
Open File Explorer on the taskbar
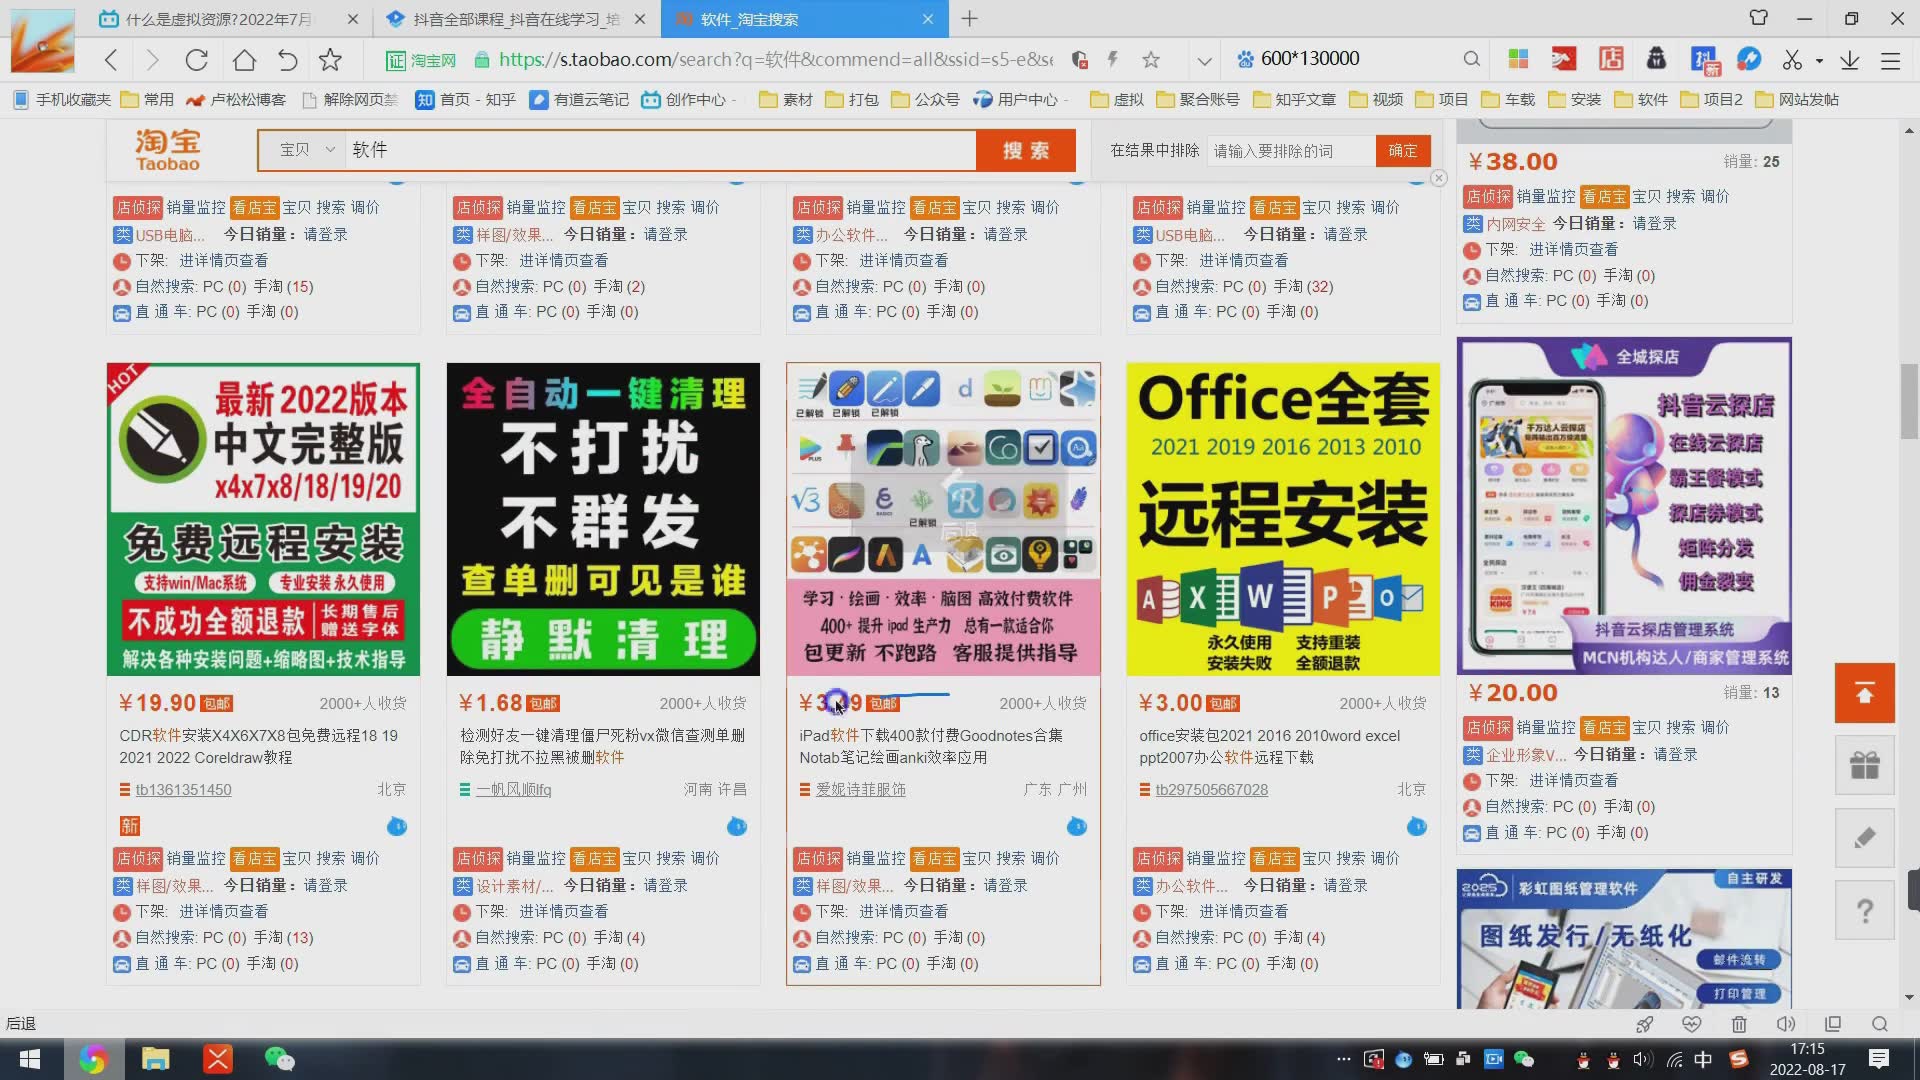click(155, 1059)
